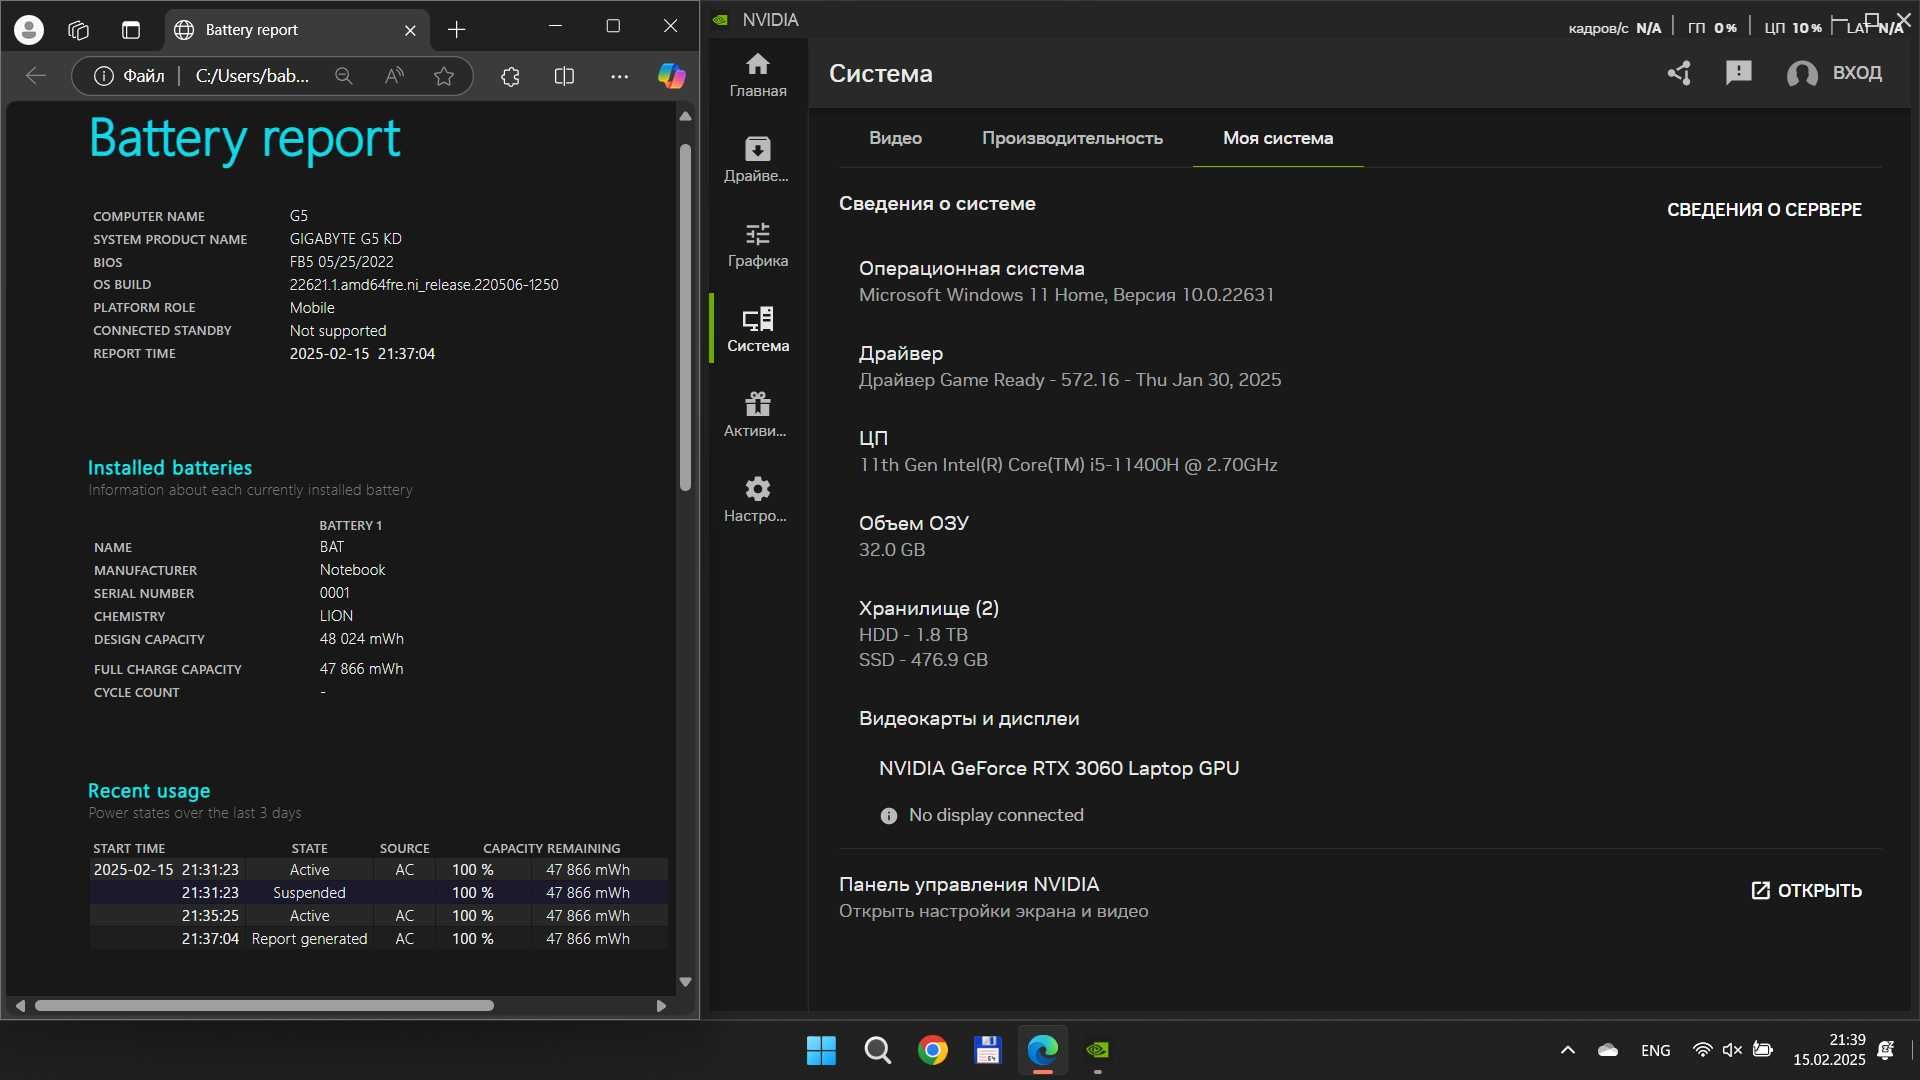This screenshot has height=1080, width=1920.
Task: Click the Edge horizontal scrollbar thumb
Action: [264, 1005]
